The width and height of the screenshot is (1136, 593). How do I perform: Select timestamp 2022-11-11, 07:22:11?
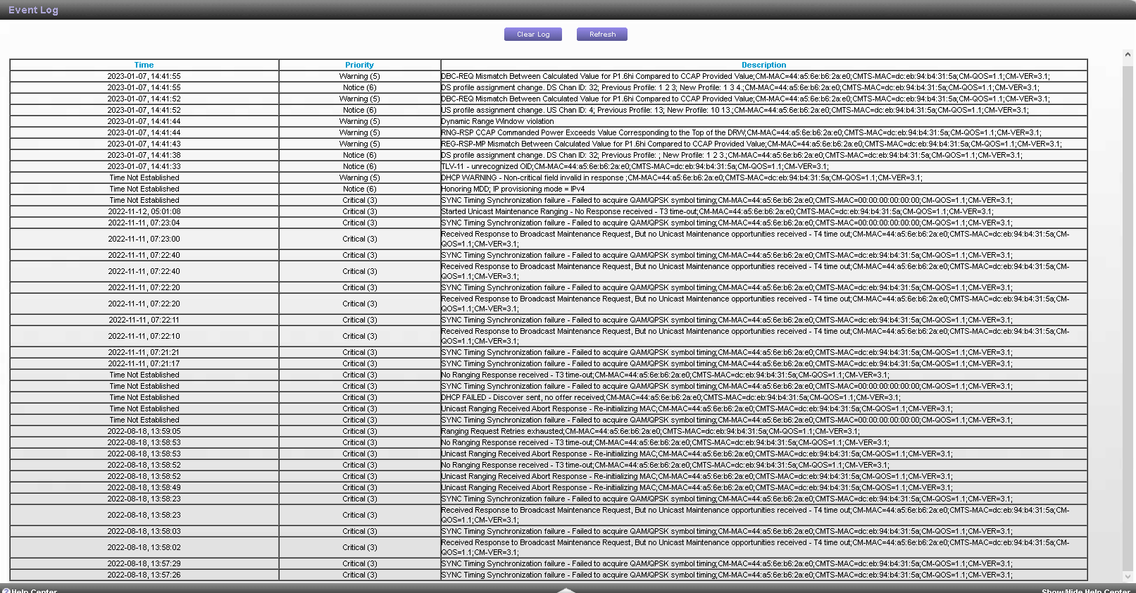pyautogui.click(x=143, y=319)
